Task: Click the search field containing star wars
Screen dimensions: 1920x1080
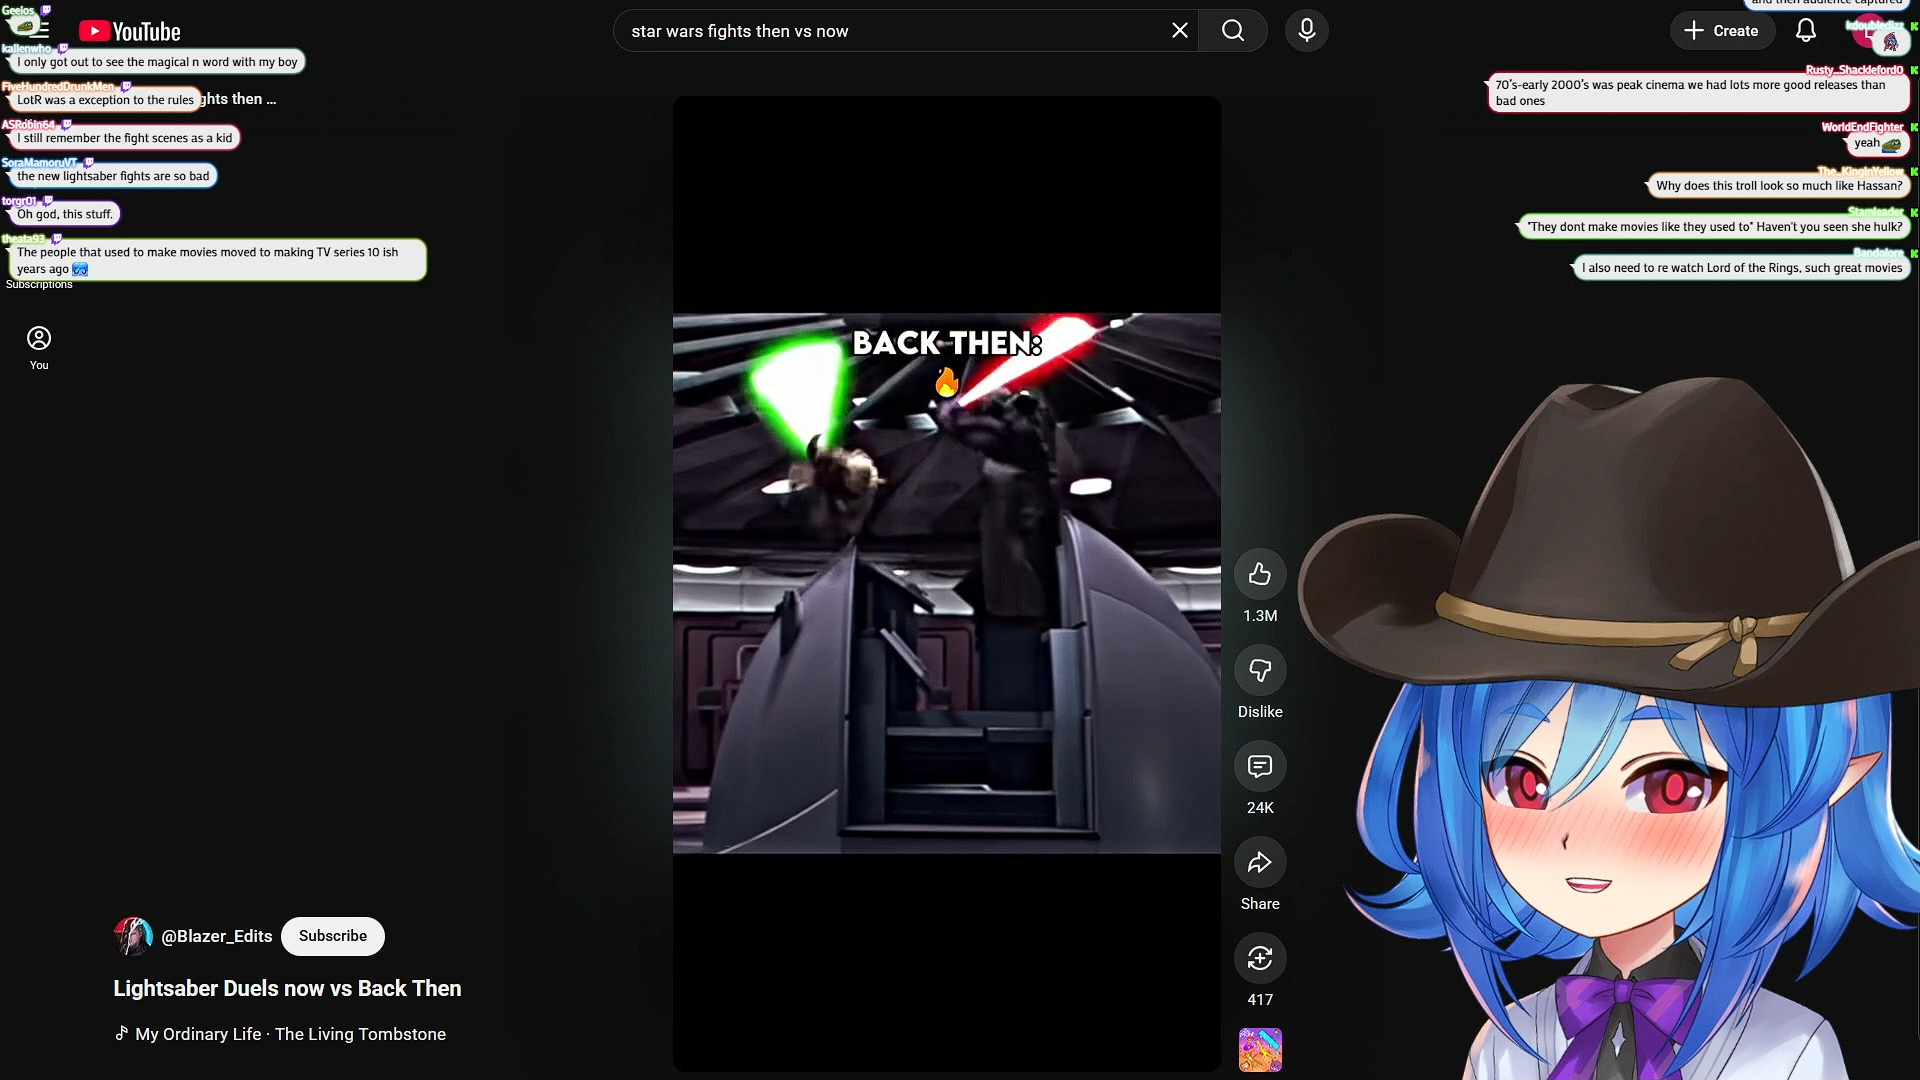Action: coord(890,31)
